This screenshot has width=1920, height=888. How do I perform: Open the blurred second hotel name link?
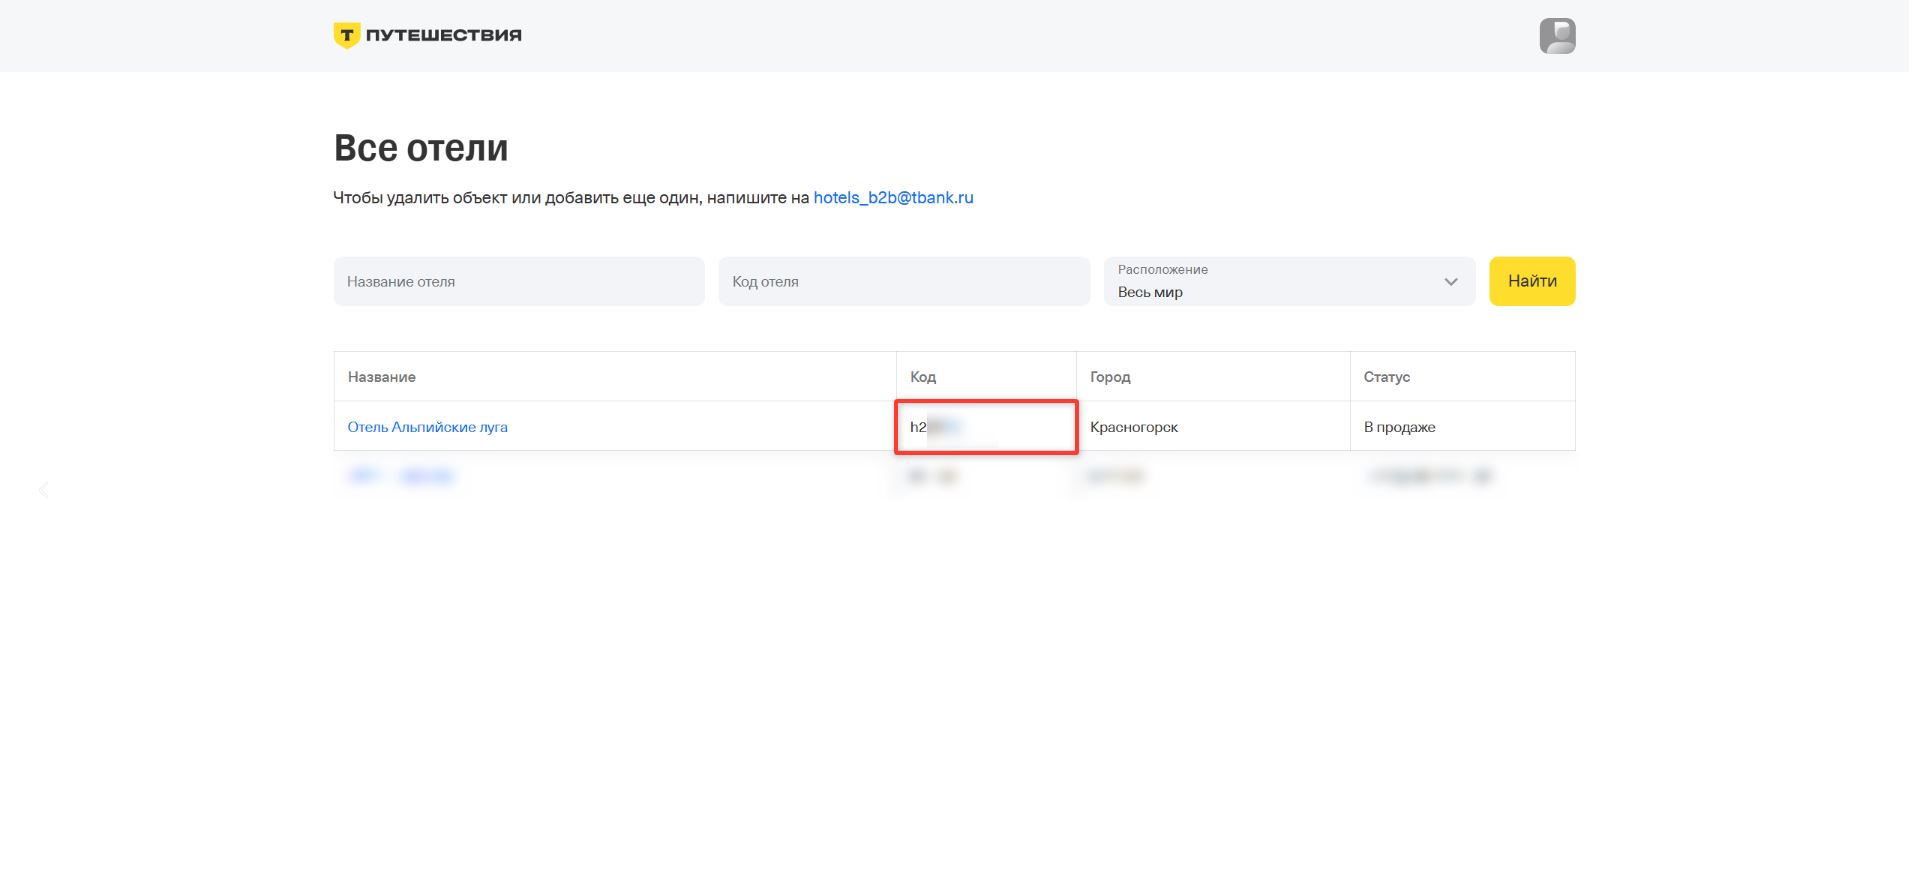[x=402, y=477]
